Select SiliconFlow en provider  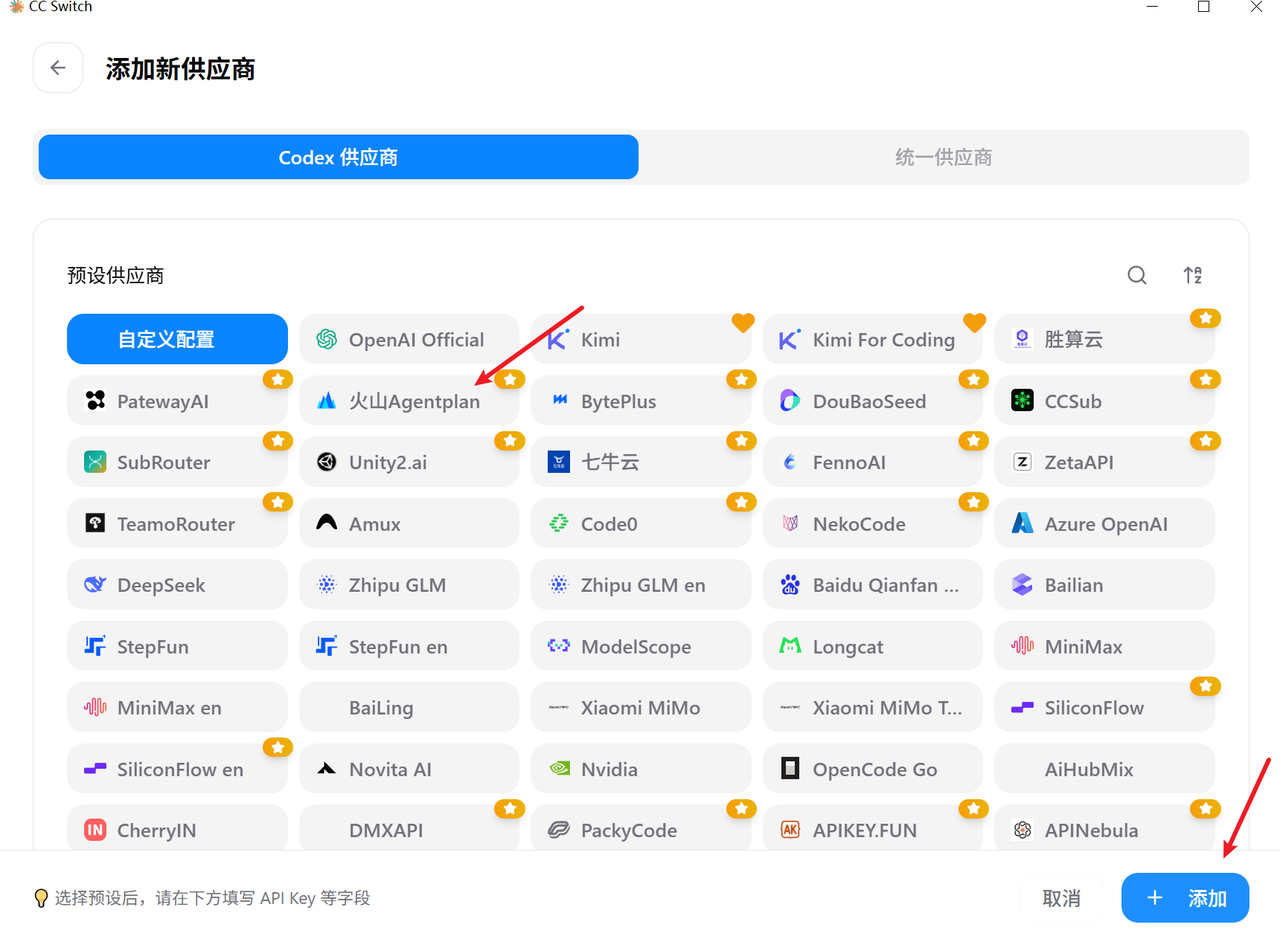(x=177, y=769)
